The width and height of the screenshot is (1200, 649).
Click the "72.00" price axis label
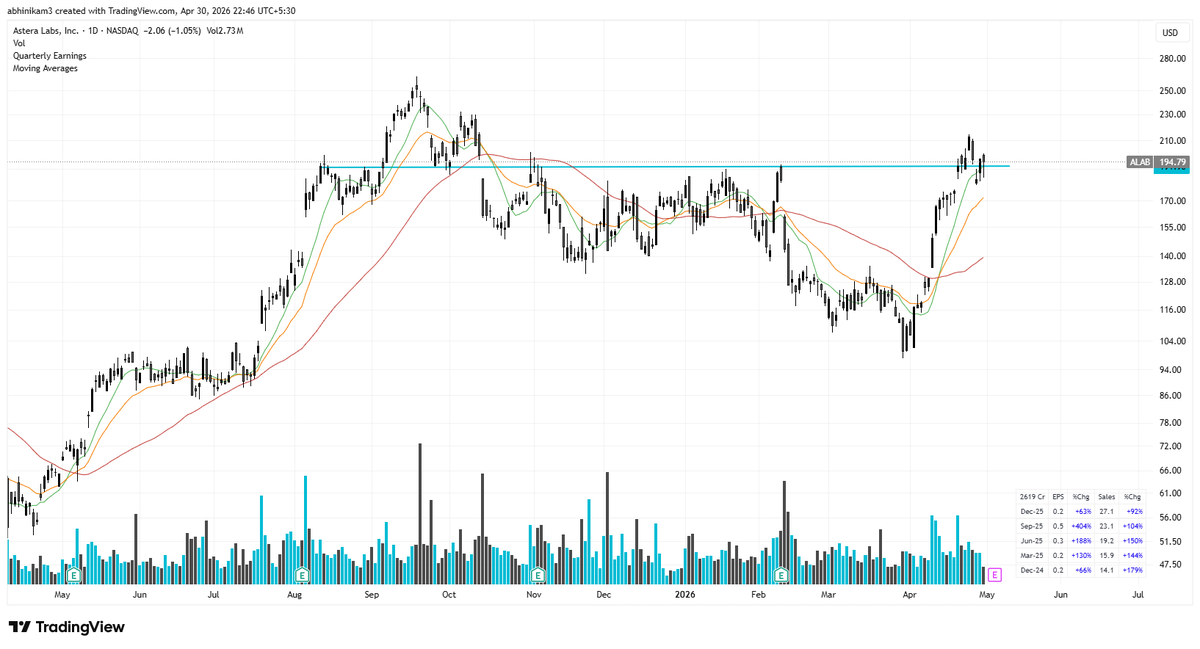coord(1172,445)
